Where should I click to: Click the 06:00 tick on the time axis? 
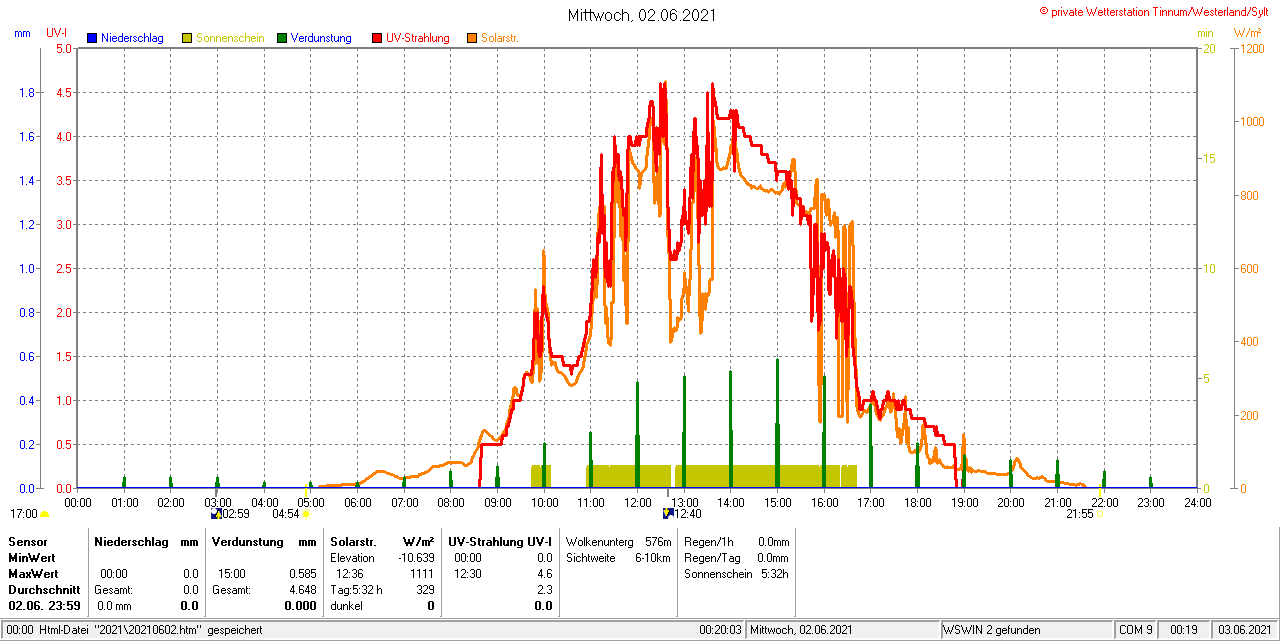[x=357, y=502]
